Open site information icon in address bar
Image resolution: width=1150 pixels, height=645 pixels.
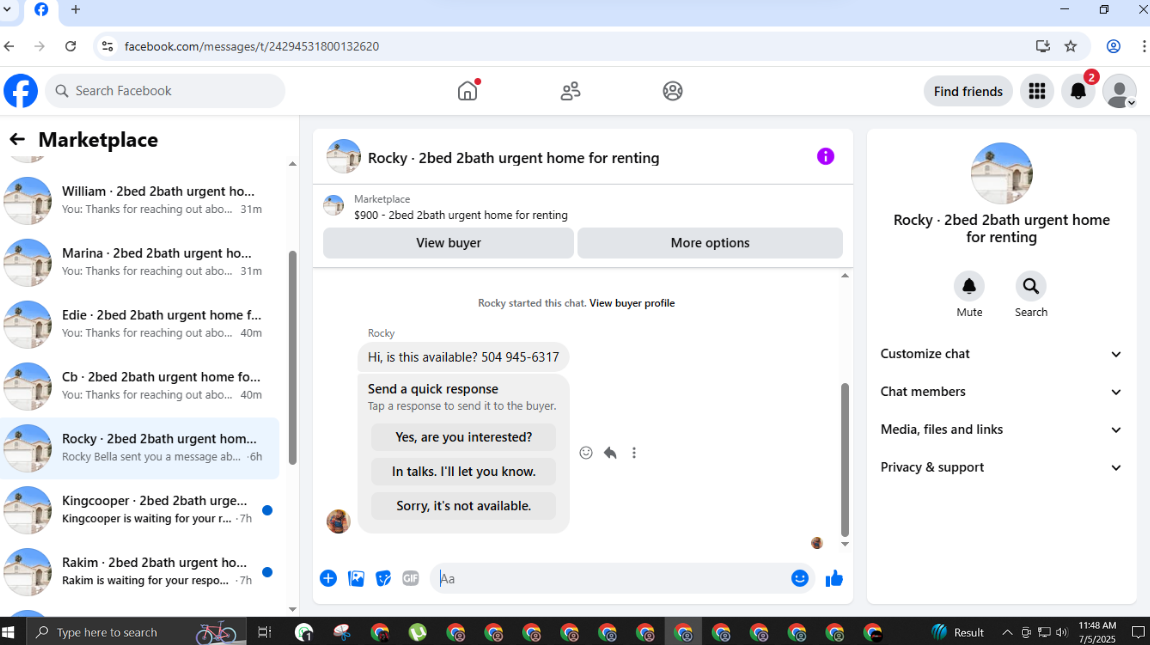pyautogui.click(x=107, y=46)
